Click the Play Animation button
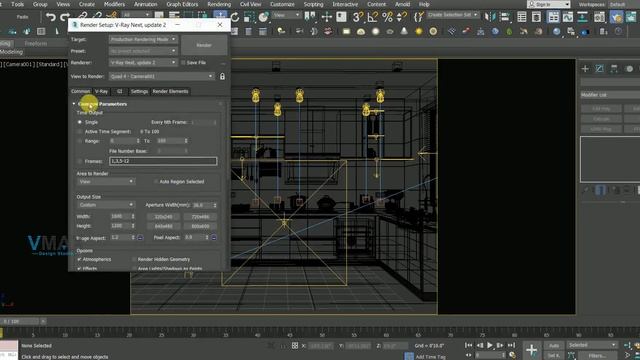The width and height of the screenshot is (640, 360). pos(490,345)
